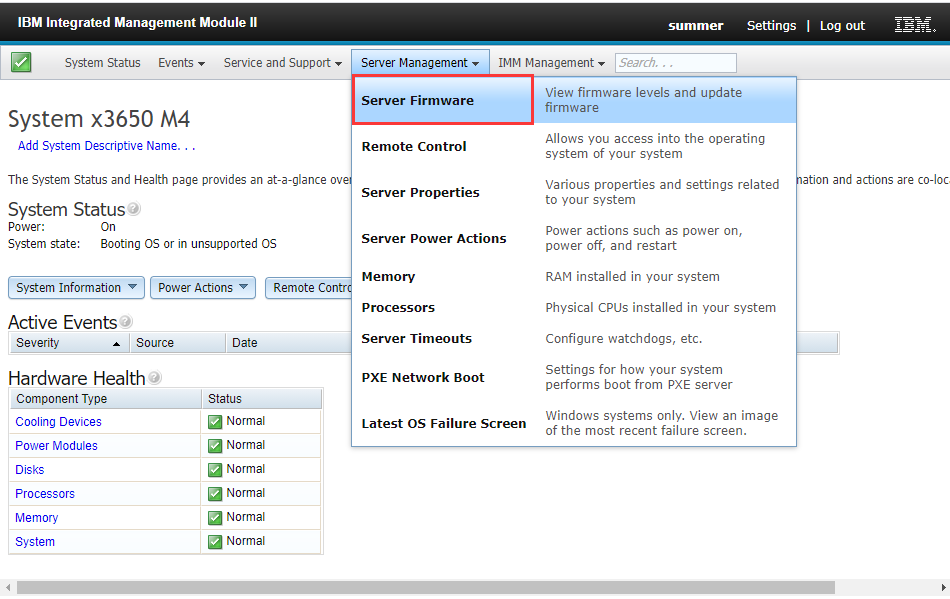Click the help icon beside Hardware Health heading
The width and height of the screenshot is (950, 599).
(x=154, y=377)
